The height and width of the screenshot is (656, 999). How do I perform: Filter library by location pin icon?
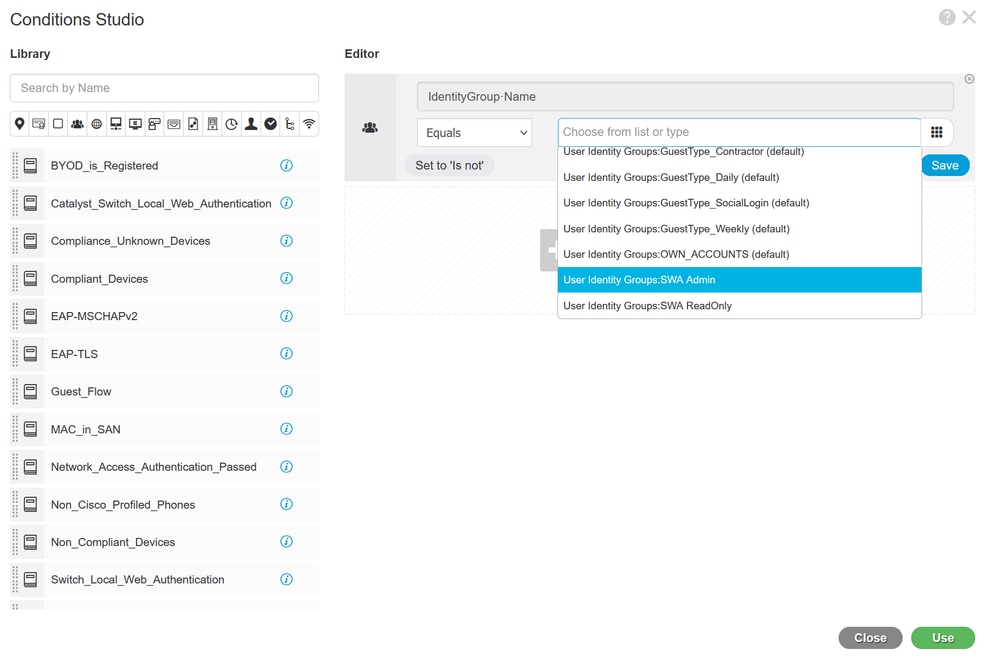pyautogui.click(x=20, y=124)
